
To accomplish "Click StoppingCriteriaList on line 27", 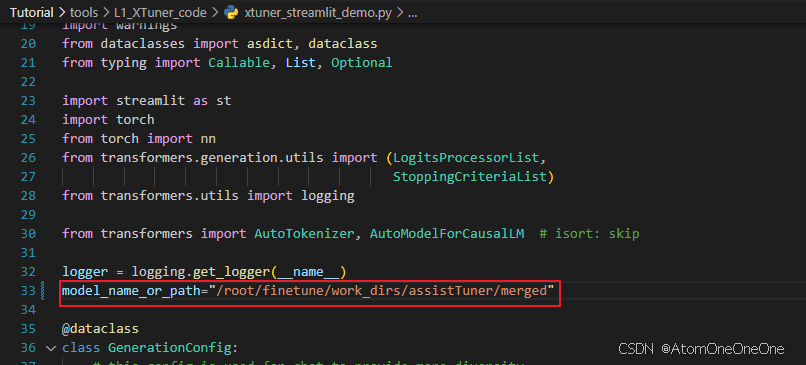I will click(469, 177).
